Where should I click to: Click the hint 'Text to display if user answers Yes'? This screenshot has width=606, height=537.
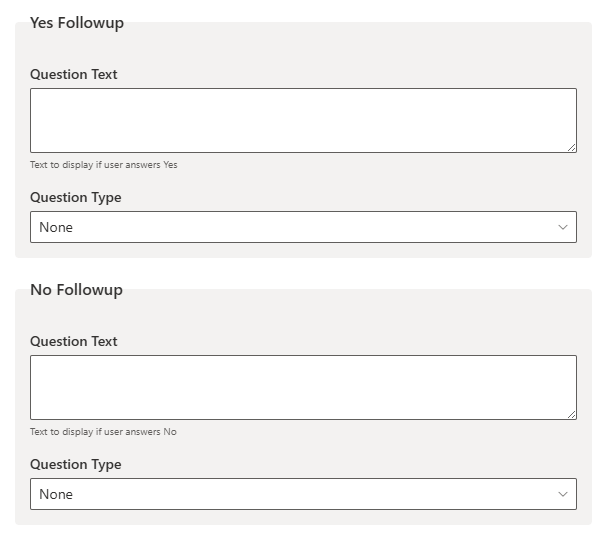pyautogui.click(x=104, y=165)
